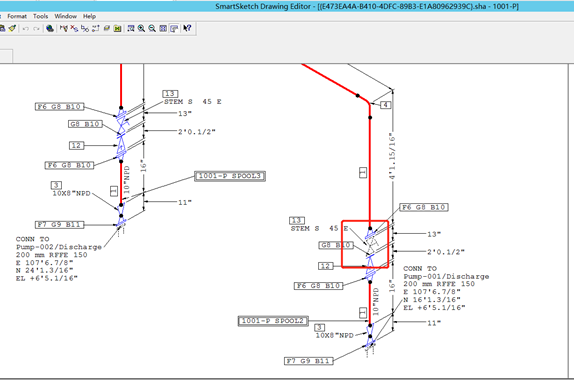Click the green spreadsheet icon in toolbar
The width and height of the screenshot is (574, 380).
coord(118,28)
